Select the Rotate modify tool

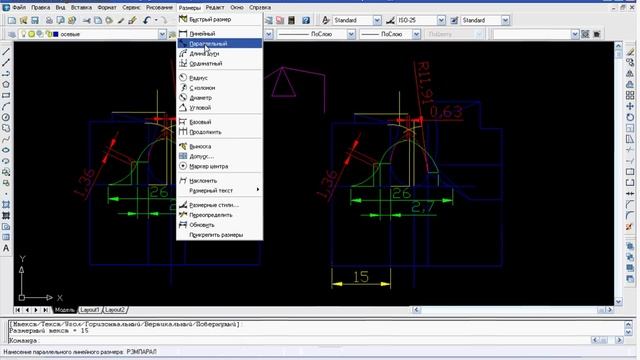tap(630, 117)
